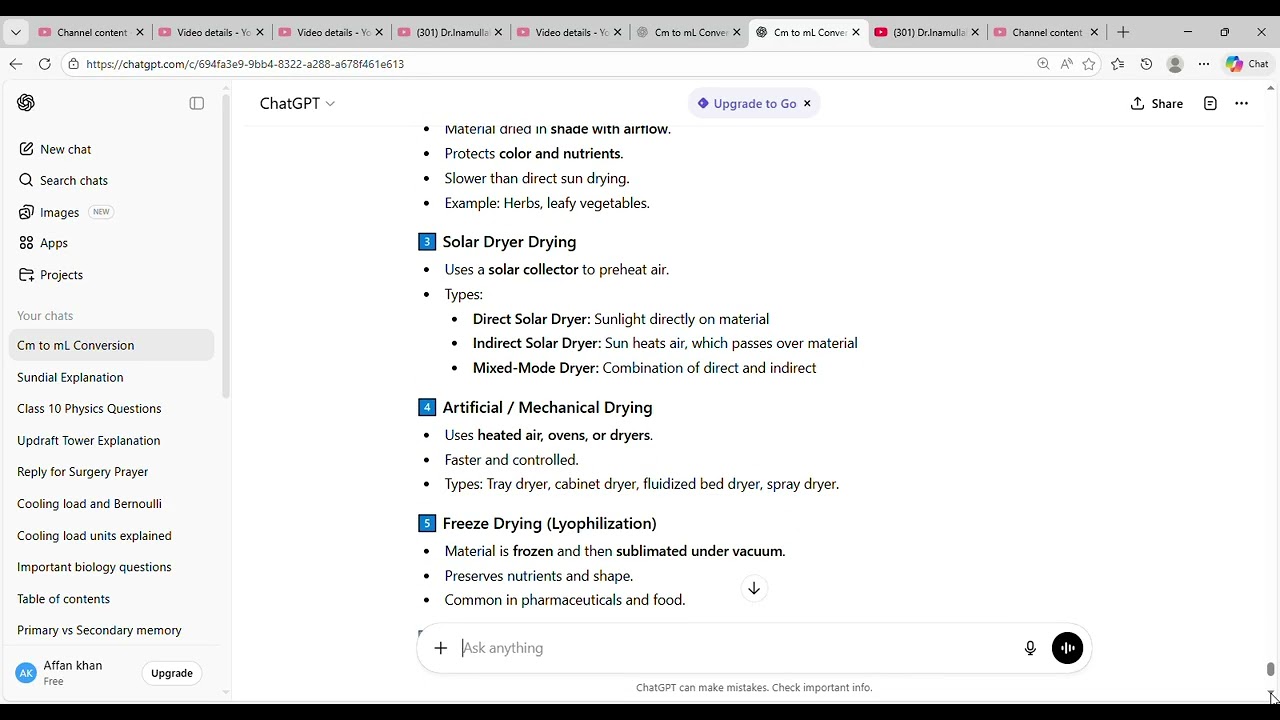Go back with the browser back arrow
The width and height of the screenshot is (1280, 720).
(15, 63)
